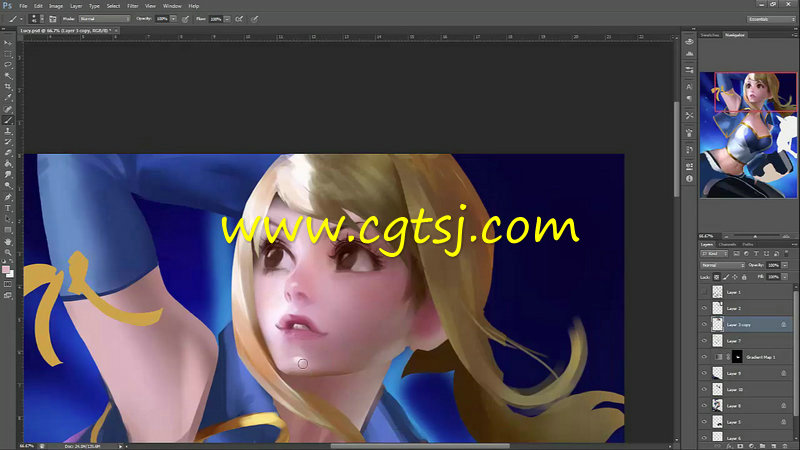This screenshot has height=450, width=800.
Task: Select the Paint Bucket tool
Action: point(8,164)
